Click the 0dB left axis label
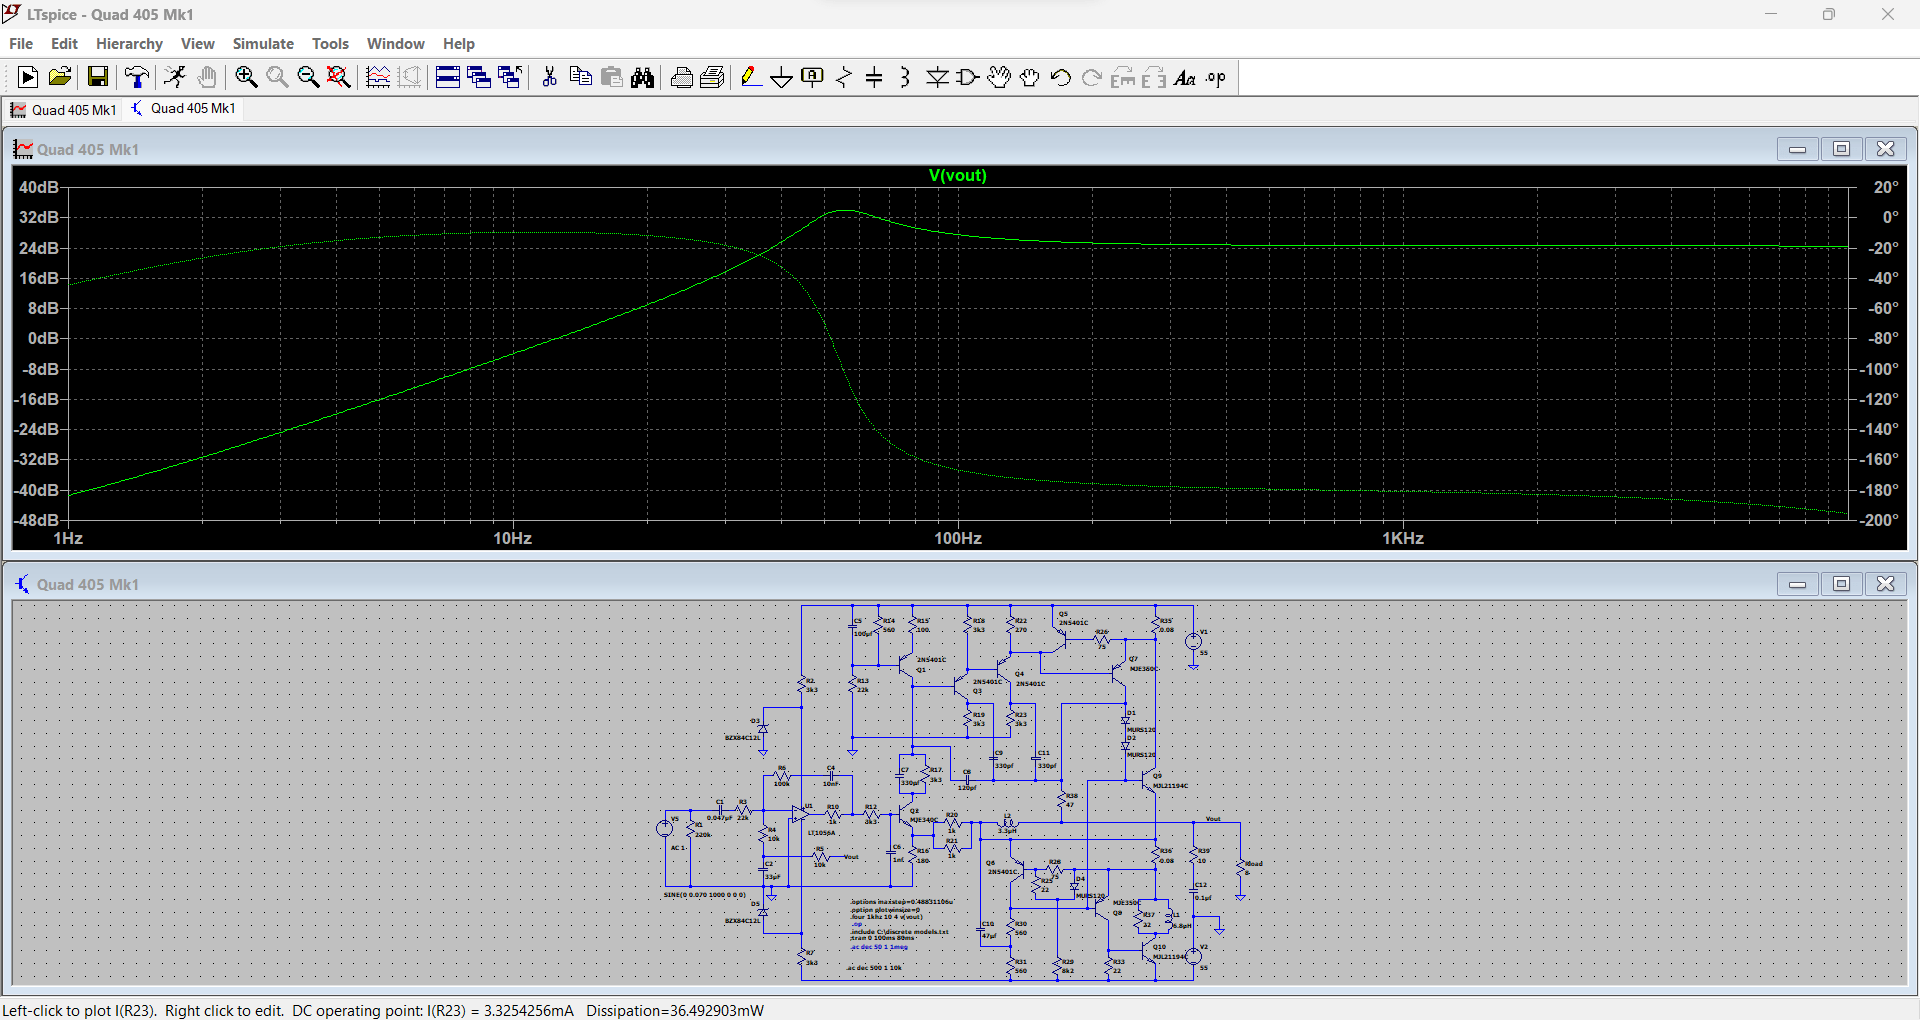 point(43,338)
